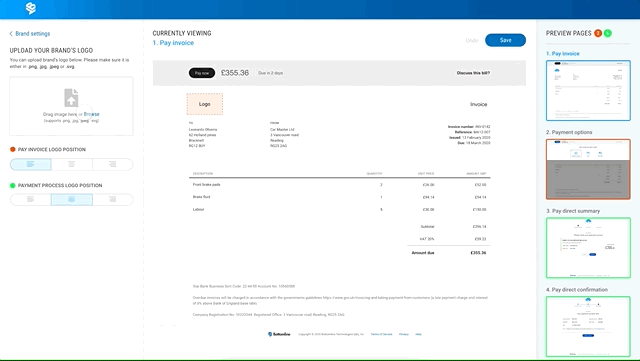Click the Undo button
The image size is (640, 361).
(472, 40)
